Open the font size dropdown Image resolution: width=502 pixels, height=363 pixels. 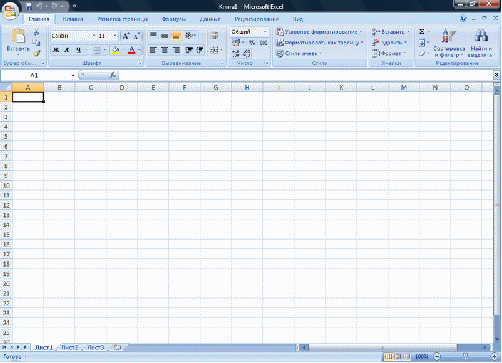tap(115, 36)
